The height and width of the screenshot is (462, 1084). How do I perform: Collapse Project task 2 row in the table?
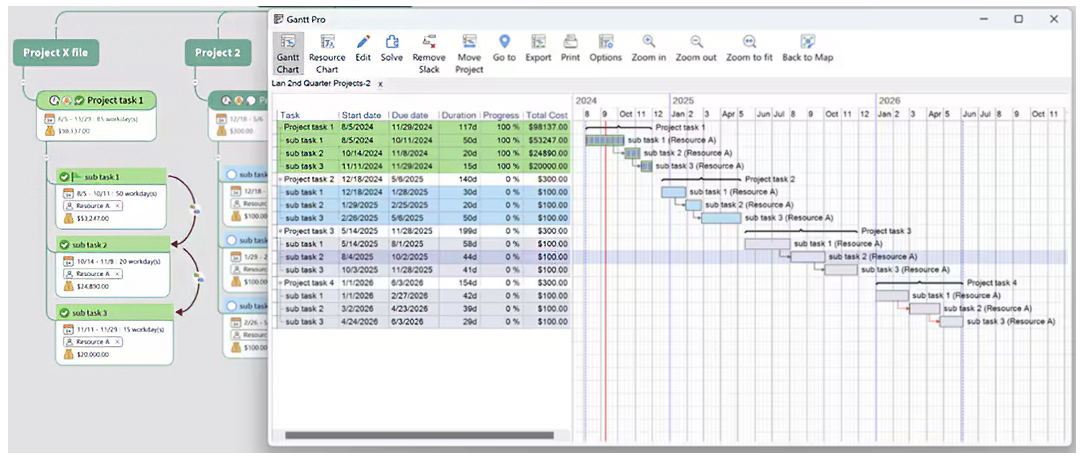(x=280, y=179)
